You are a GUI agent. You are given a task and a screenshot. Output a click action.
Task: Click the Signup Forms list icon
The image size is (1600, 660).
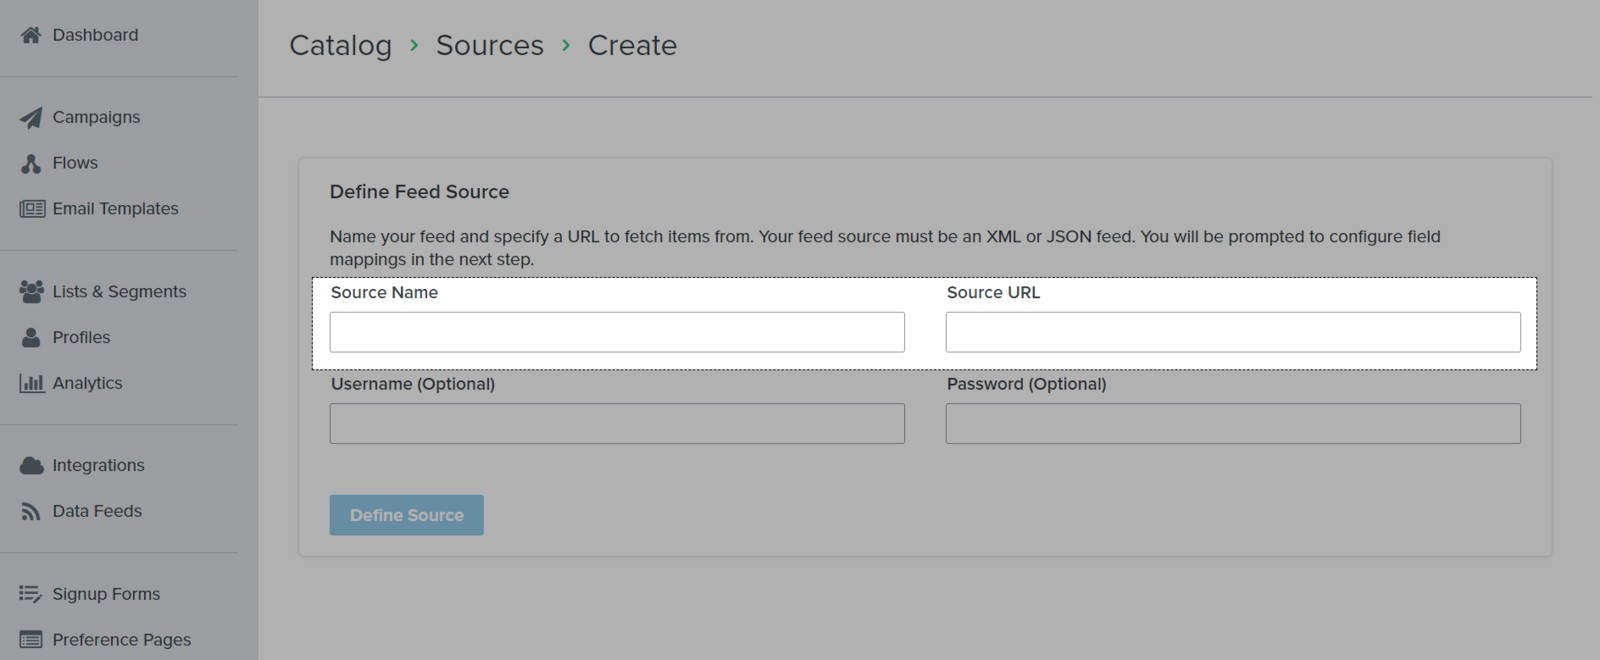click(x=31, y=594)
